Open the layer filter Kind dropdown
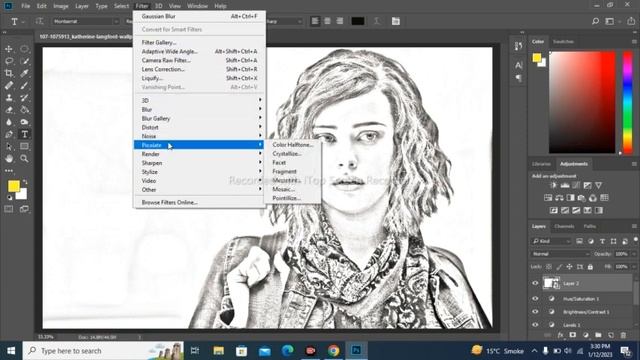This screenshot has height=360, width=640. (x=551, y=241)
